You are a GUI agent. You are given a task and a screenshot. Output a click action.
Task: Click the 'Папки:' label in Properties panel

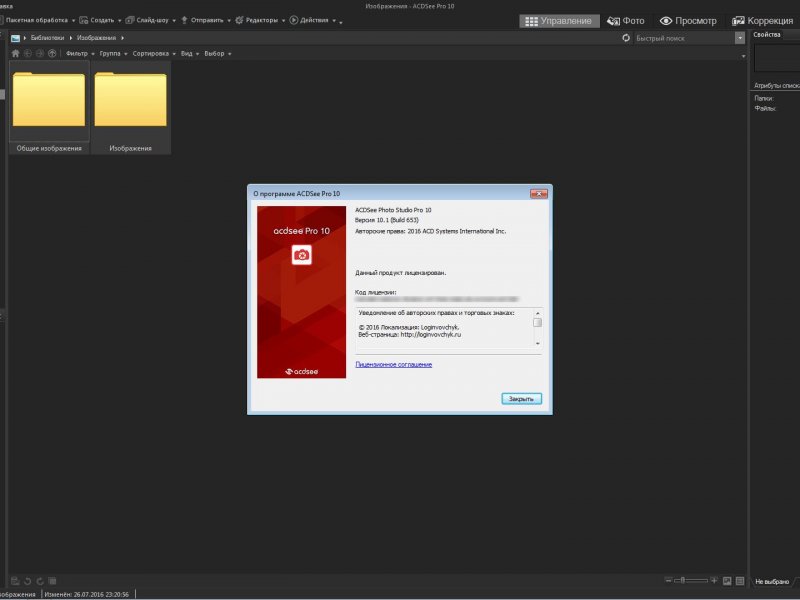tap(764, 98)
